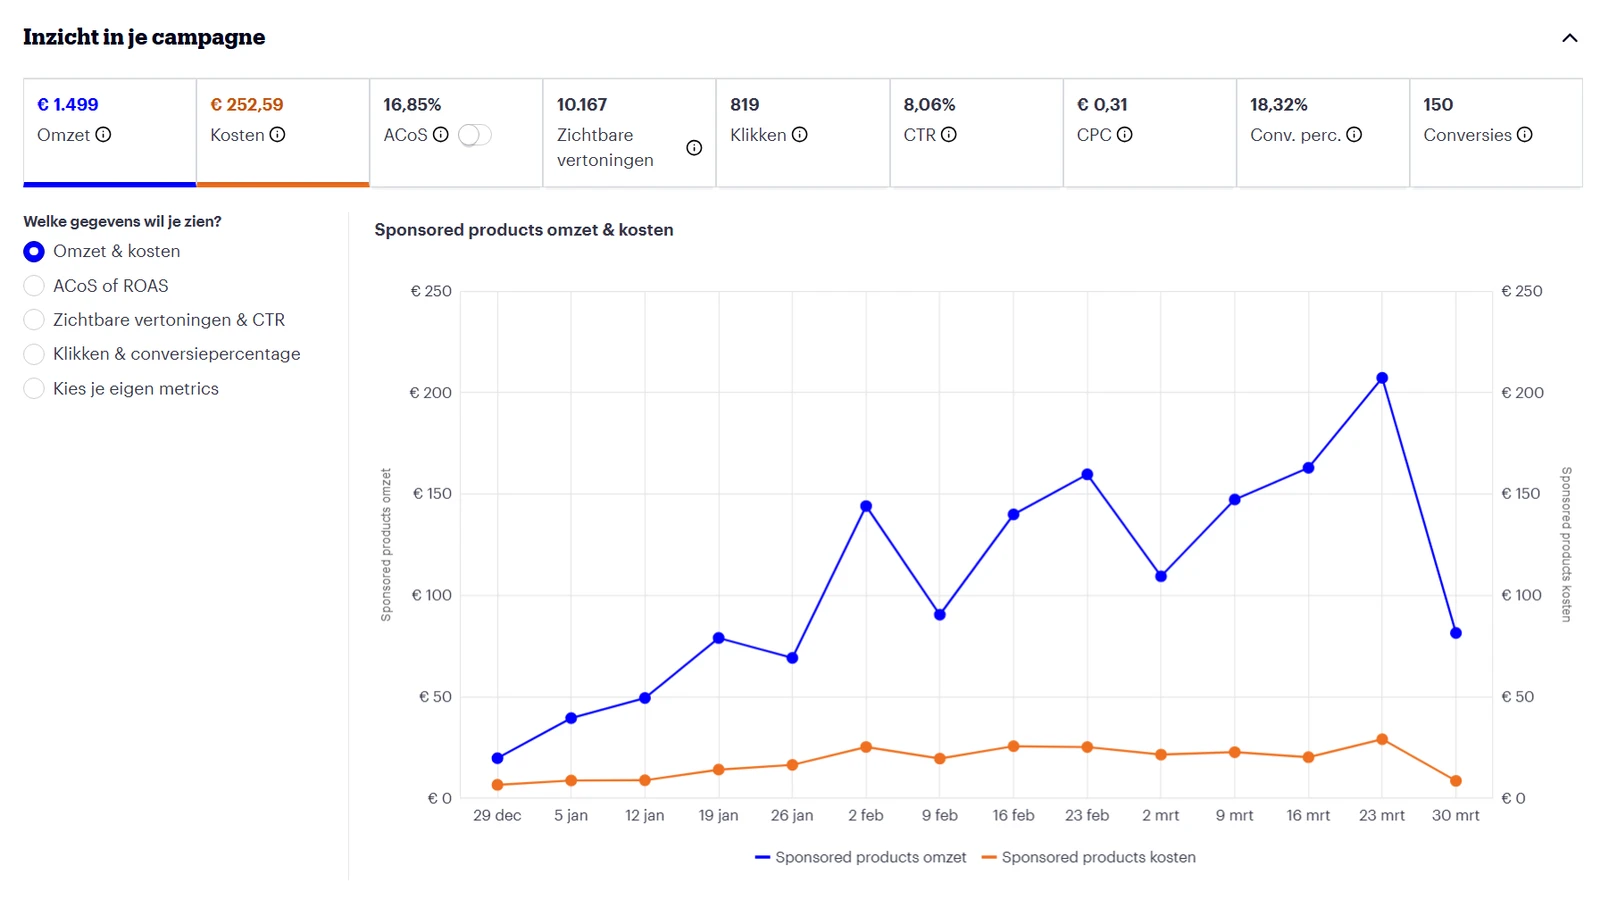Click the Welke gegevens wil je zien? label

coord(122,221)
